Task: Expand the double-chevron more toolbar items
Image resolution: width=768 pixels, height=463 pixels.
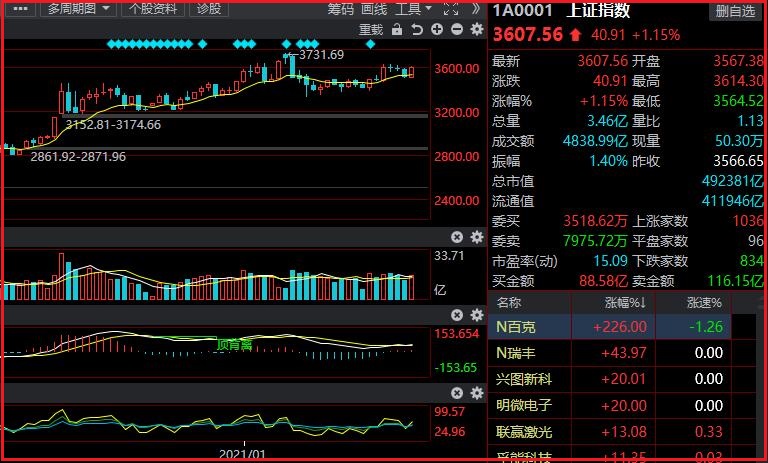Action: [x=476, y=9]
